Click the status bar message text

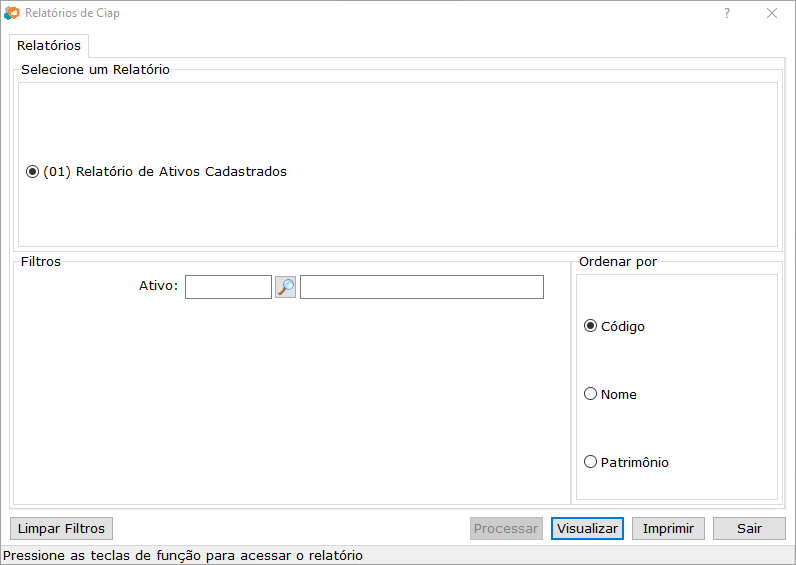184,555
